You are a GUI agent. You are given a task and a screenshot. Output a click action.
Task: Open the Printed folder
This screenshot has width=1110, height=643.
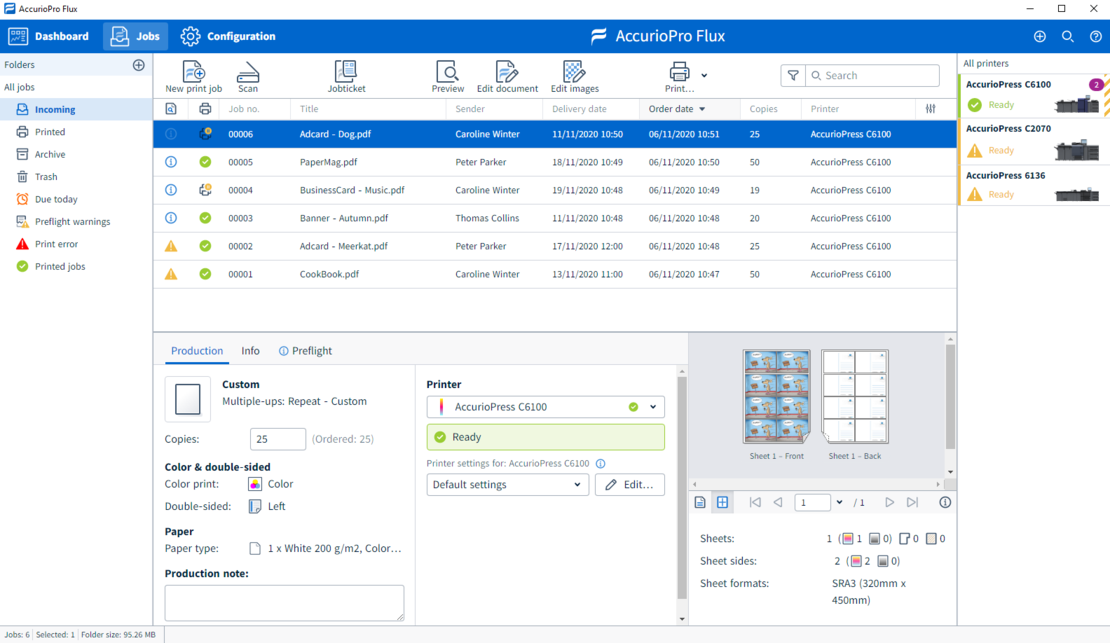pos(76,132)
